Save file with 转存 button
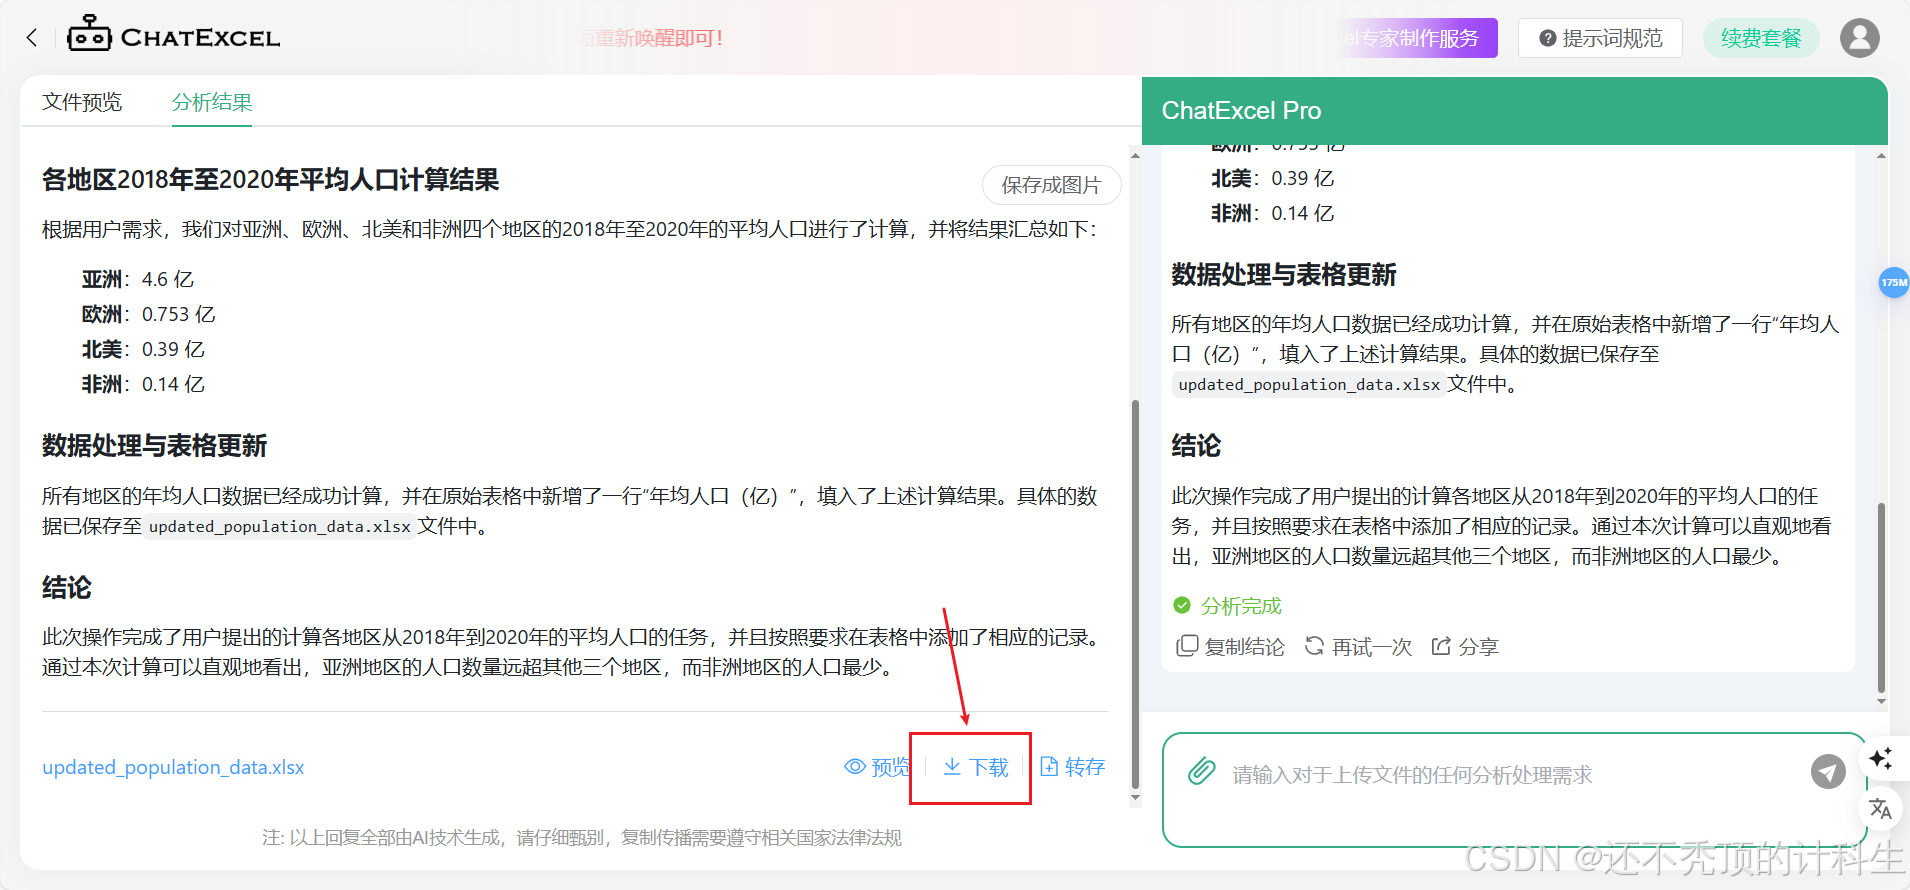This screenshot has height=890, width=1910. point(1073,767)
